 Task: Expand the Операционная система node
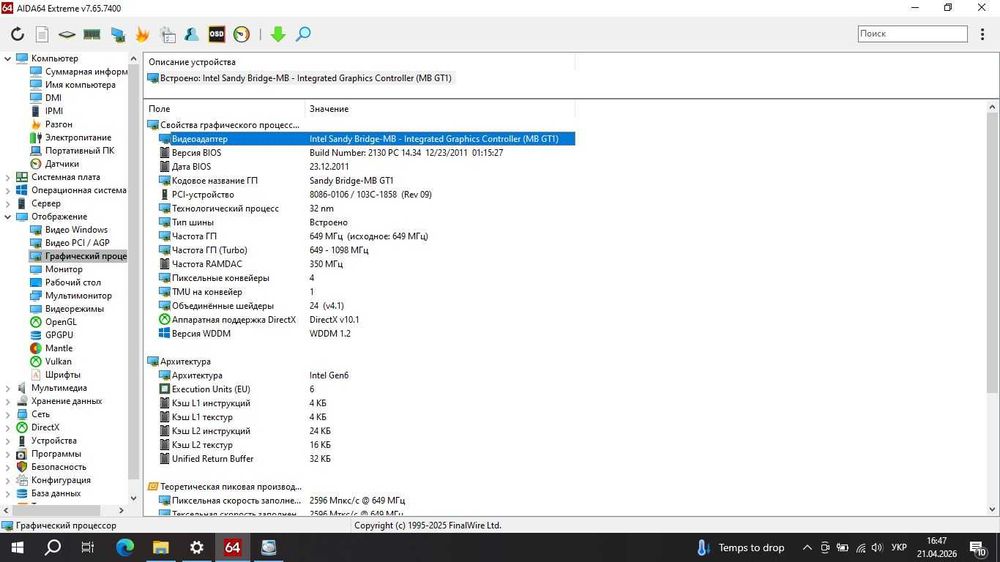(8, 190)
